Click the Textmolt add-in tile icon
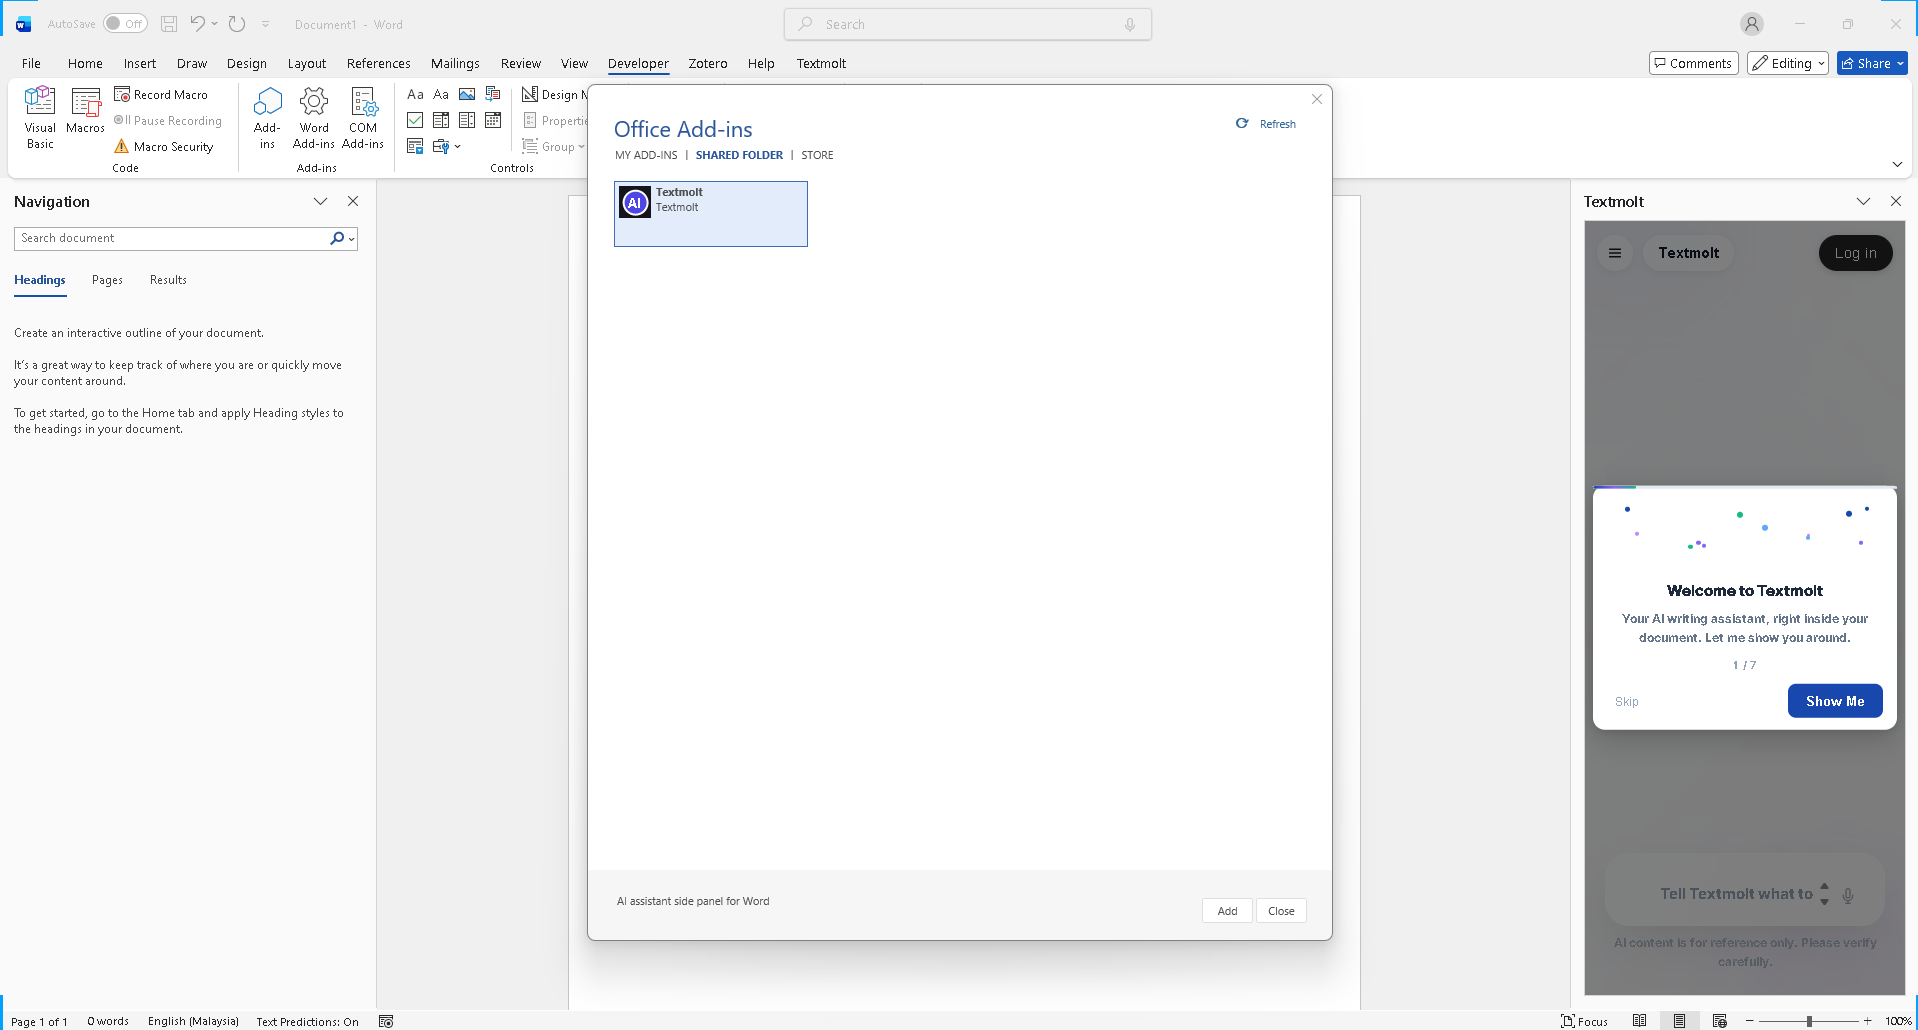The height and width of the screenshot is (1030, 1918). point(635,203)
